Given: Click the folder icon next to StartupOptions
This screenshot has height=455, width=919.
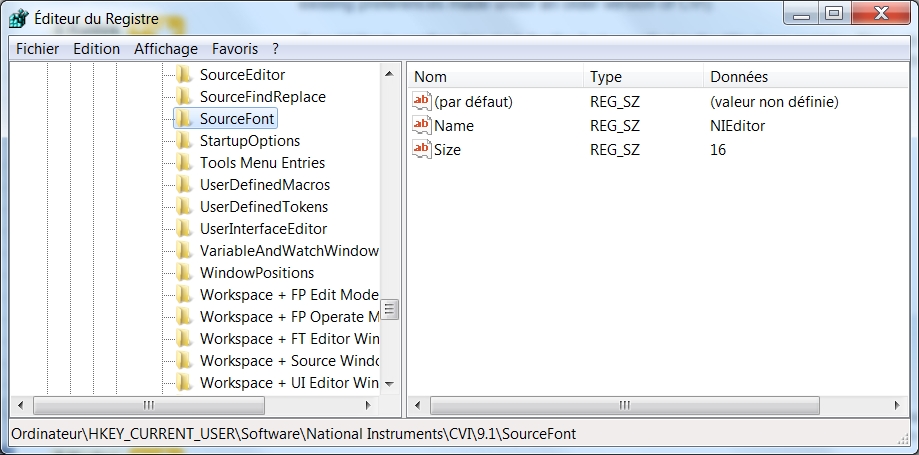Looking at the screenshot, I should (183, 141).
